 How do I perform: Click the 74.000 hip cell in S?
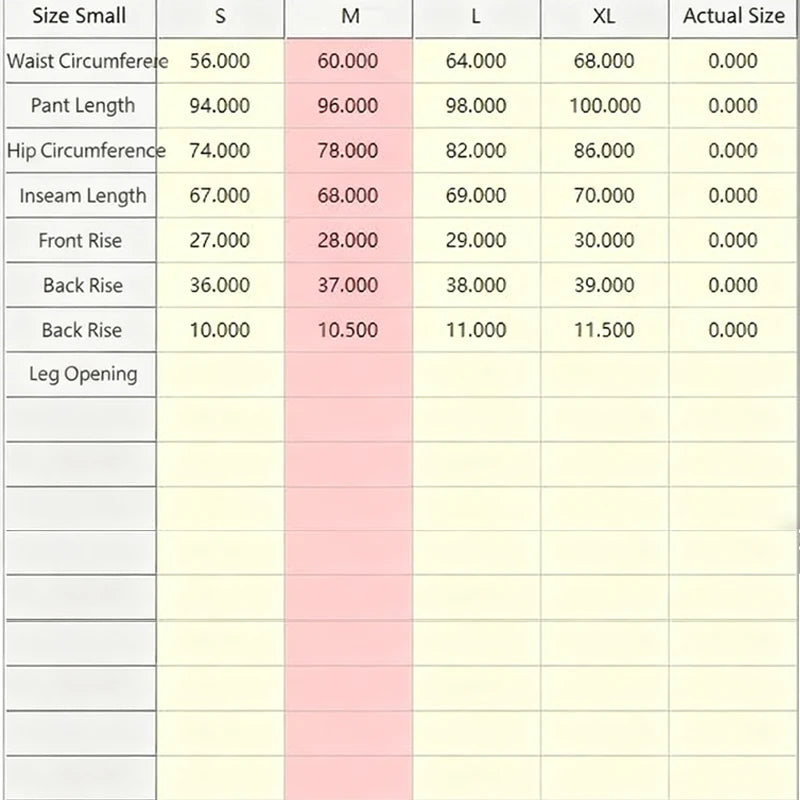(x=220, y=151)
